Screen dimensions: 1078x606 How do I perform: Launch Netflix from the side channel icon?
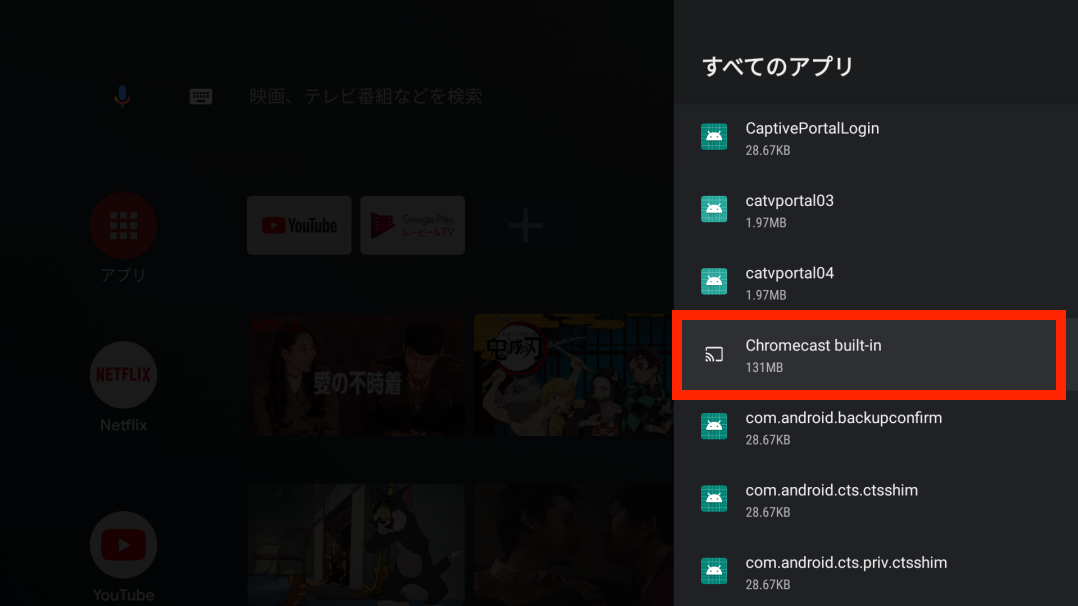[x=124, y=375]
